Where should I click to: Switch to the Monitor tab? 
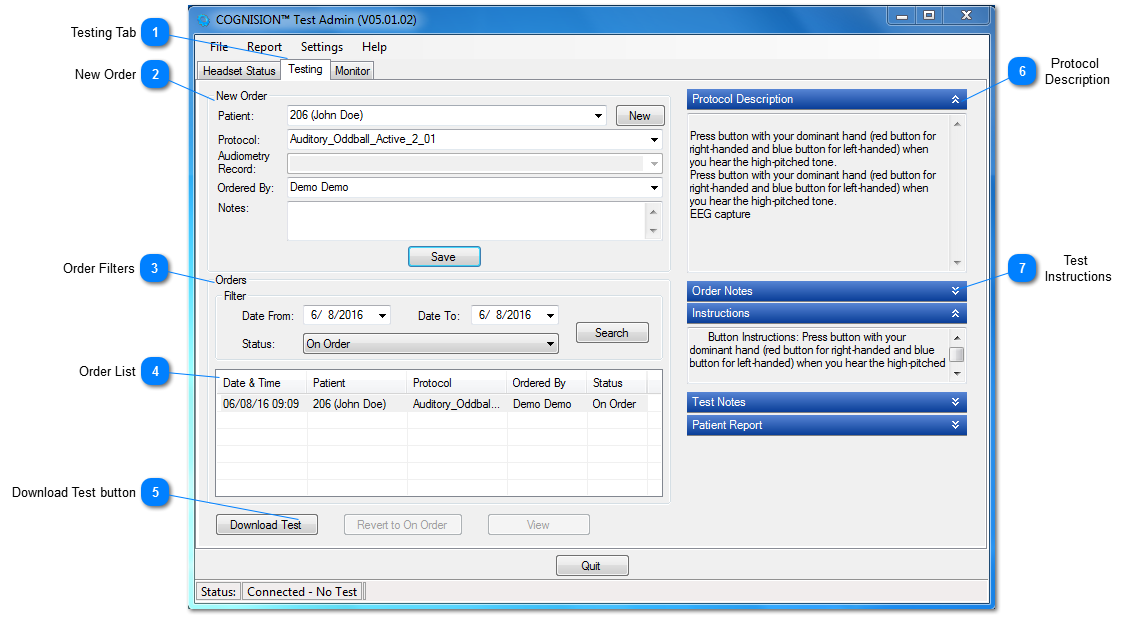tap(352, 71)
